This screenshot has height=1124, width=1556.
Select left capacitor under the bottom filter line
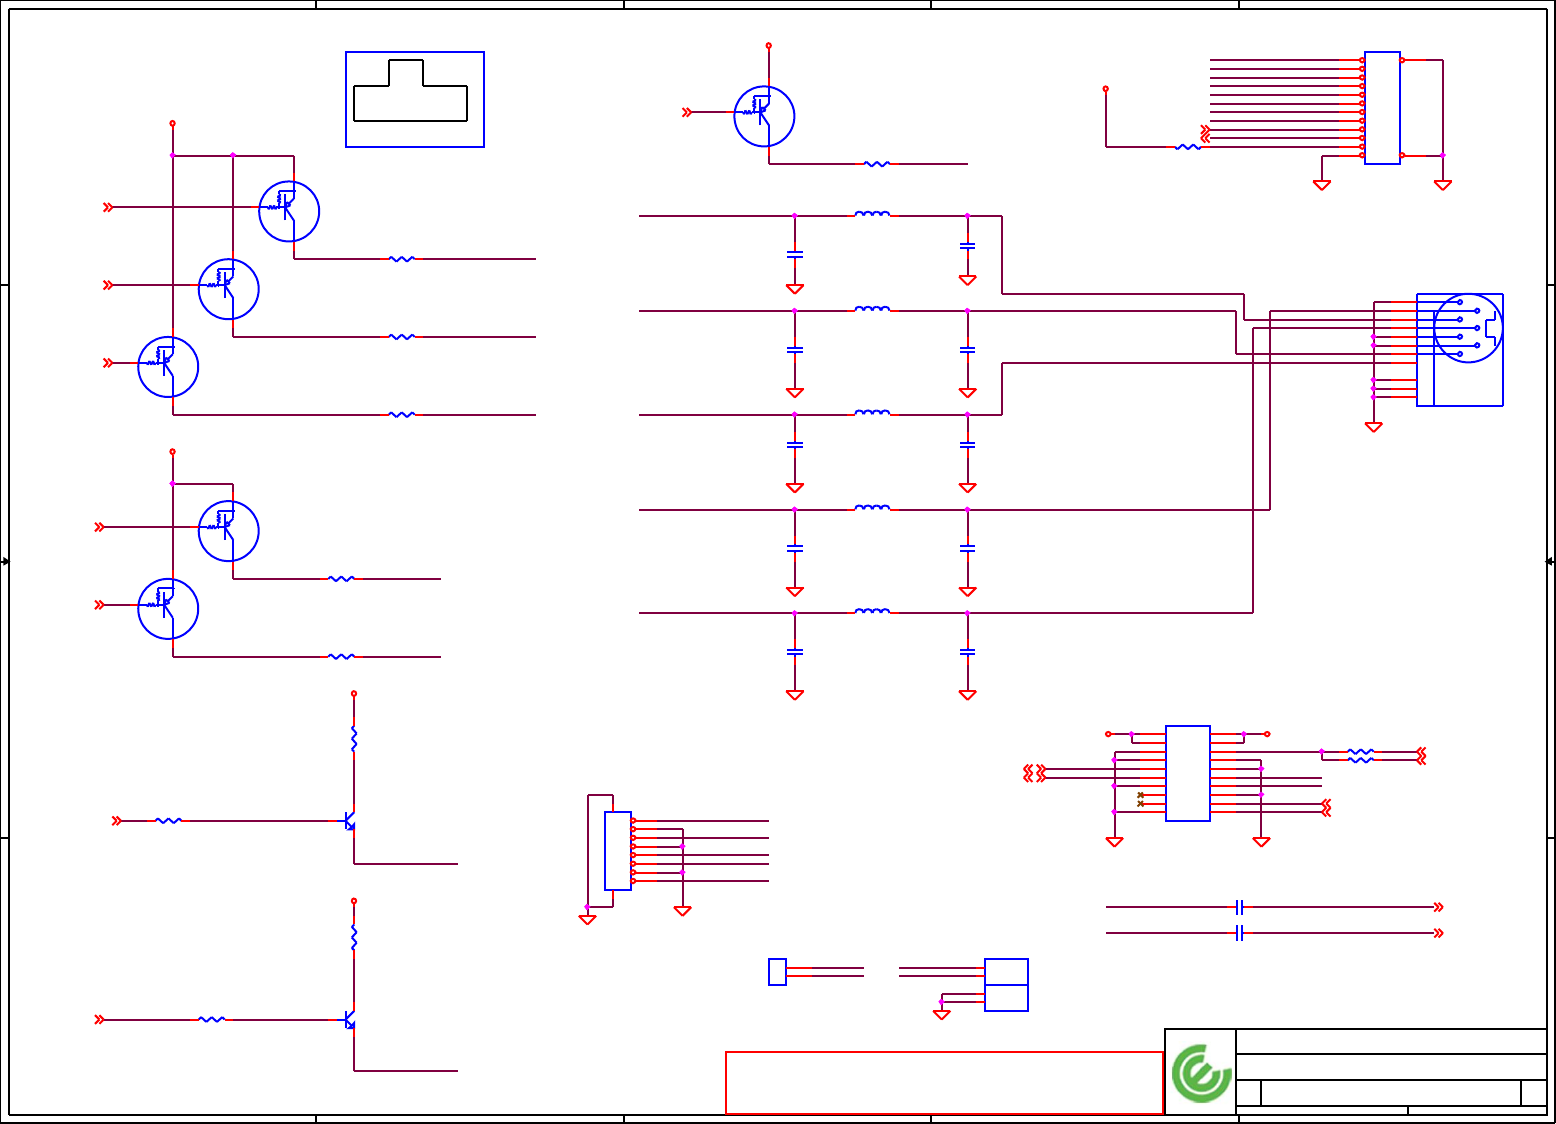(x=795, y=652)
